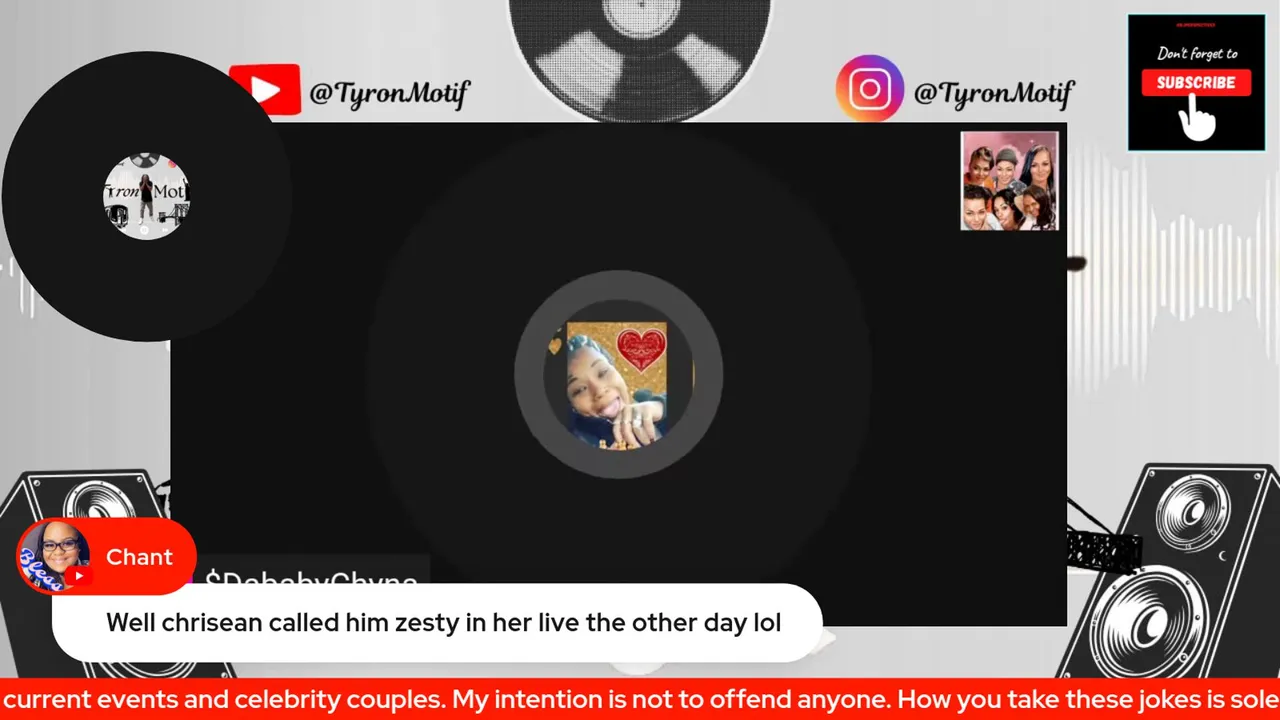Click the scrolling red disclaimer ticker
The height and width of the screenshot is (720, 1280).
640,699
